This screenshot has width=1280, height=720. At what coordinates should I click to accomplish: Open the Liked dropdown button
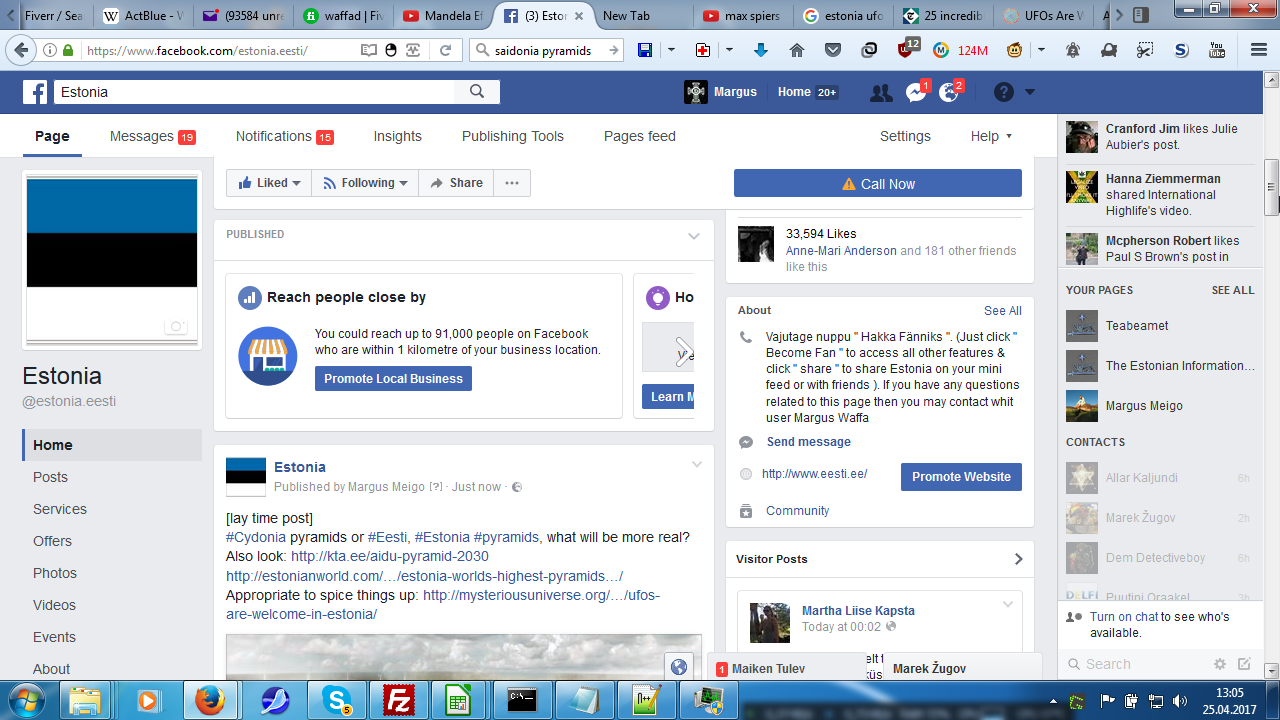click(269, 183)
